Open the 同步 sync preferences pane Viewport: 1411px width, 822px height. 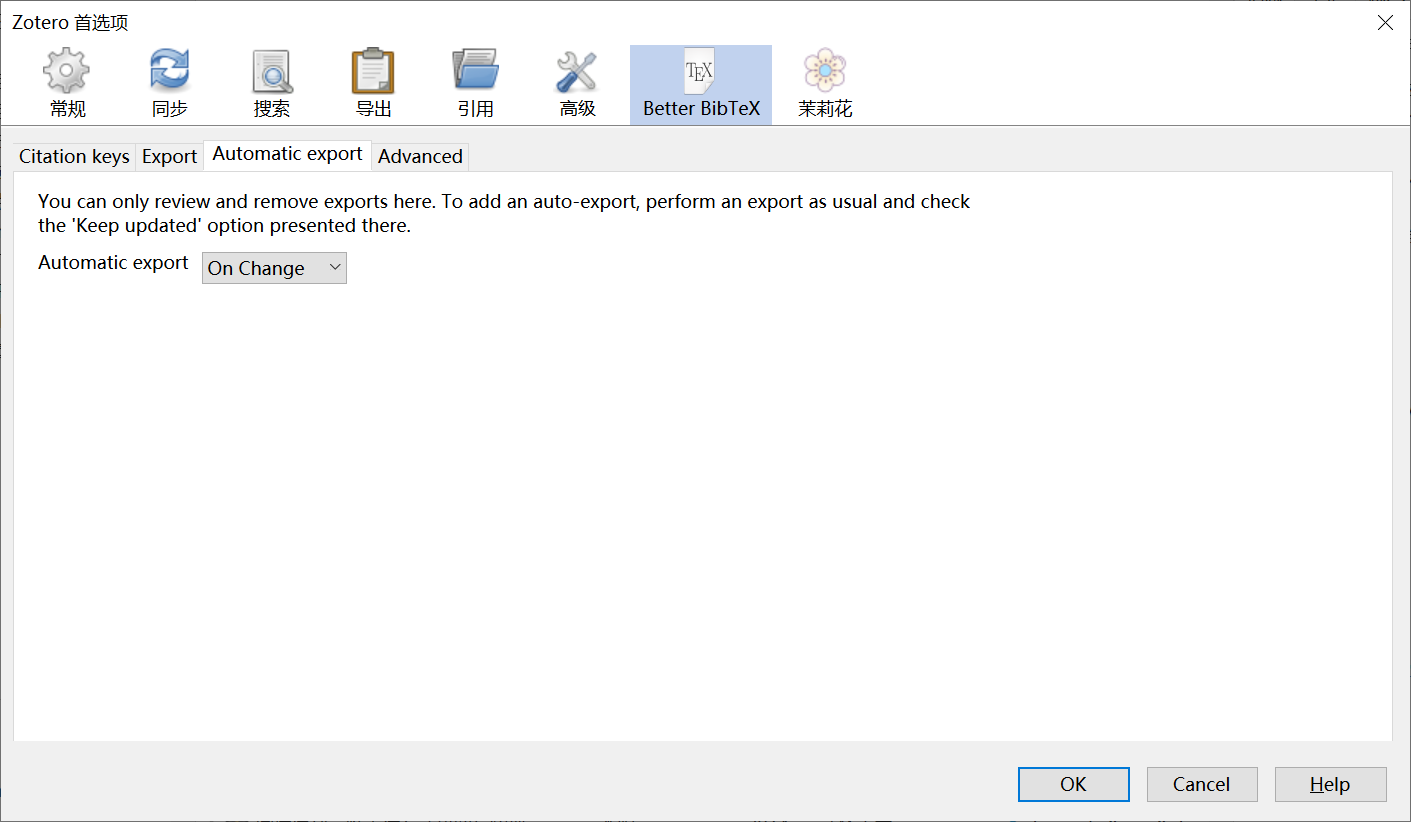click(x=170, y=84)
